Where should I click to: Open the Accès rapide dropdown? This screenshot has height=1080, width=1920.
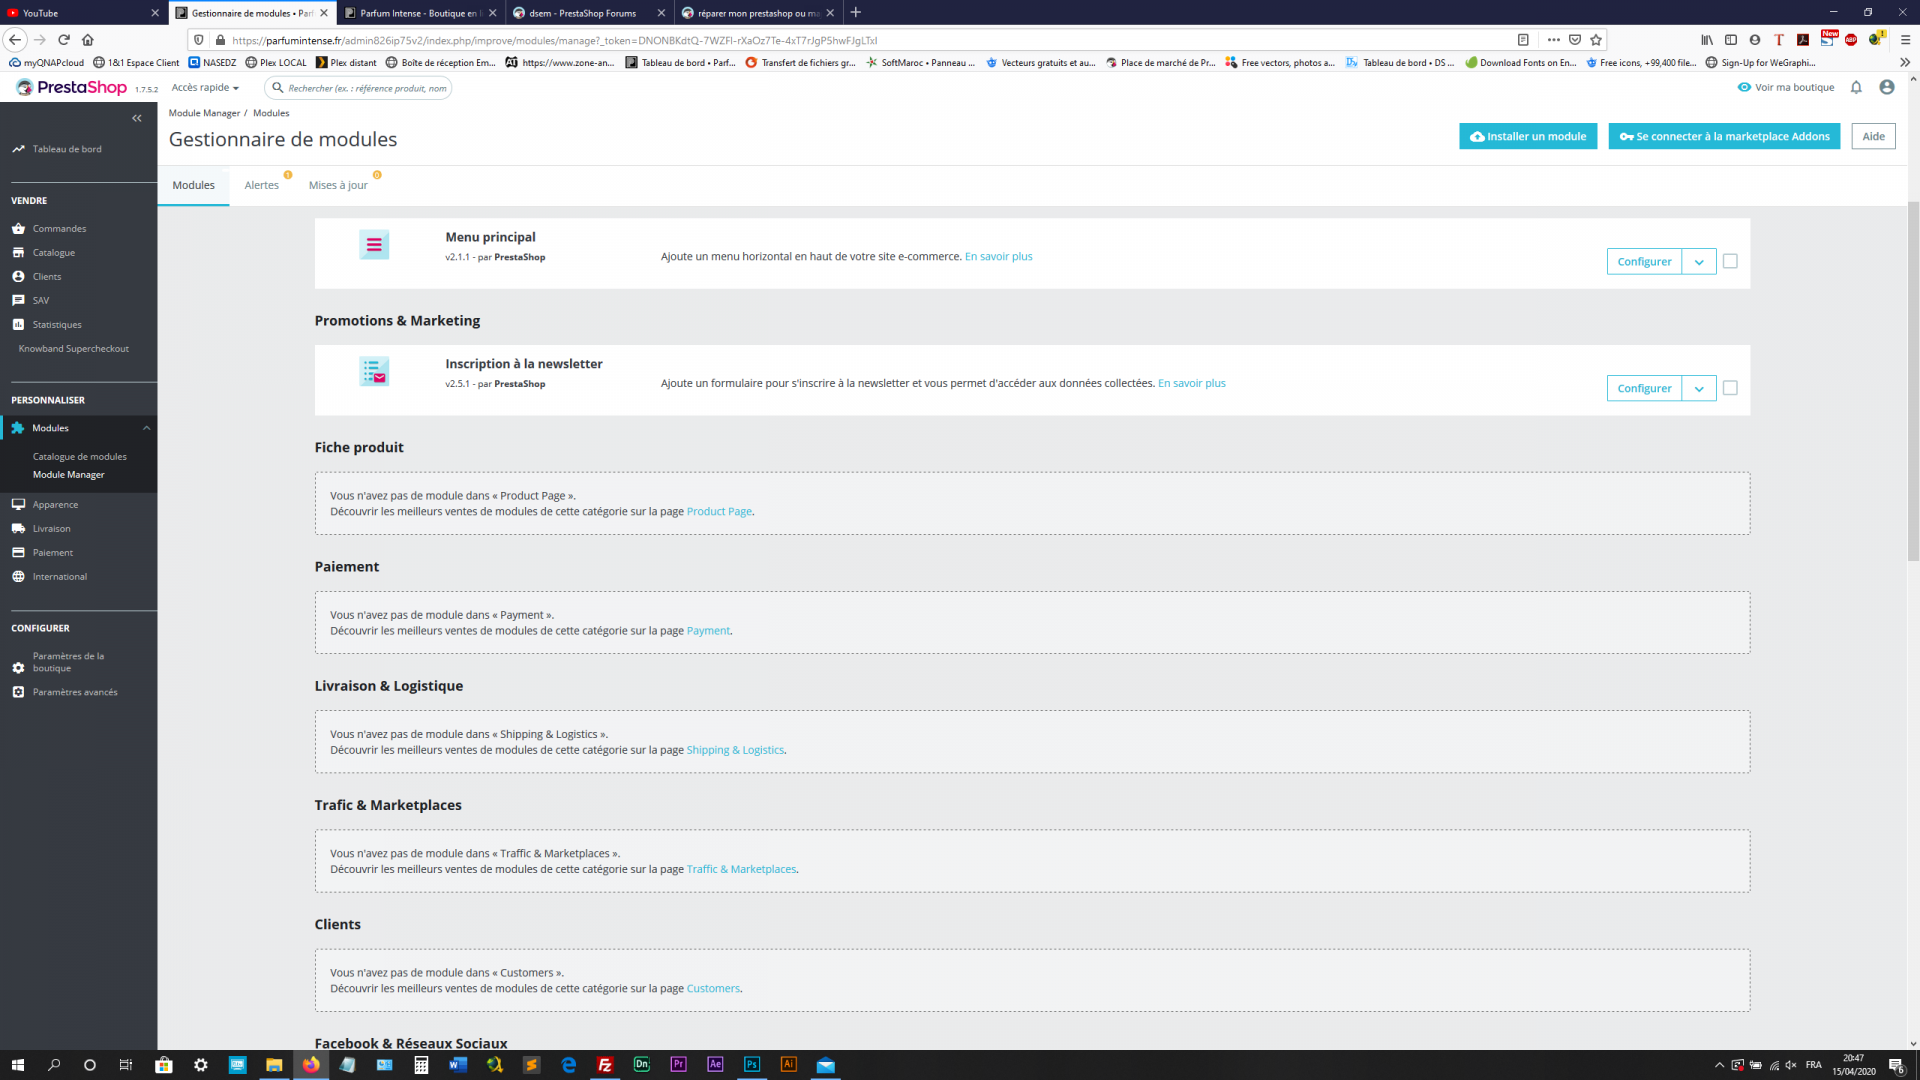tap(205, 88)
